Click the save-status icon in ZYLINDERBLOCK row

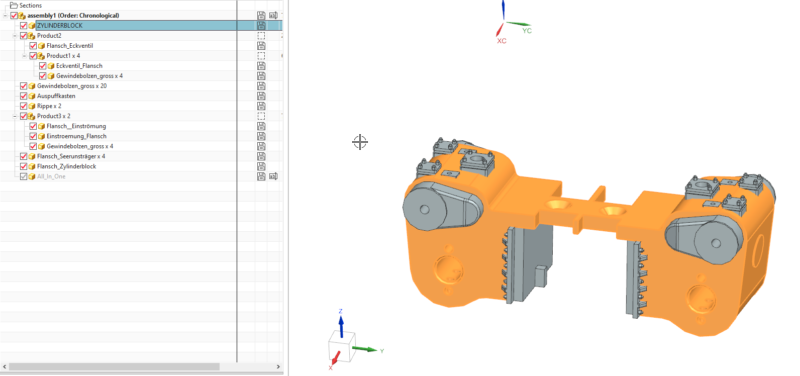(x=261, y=26)
